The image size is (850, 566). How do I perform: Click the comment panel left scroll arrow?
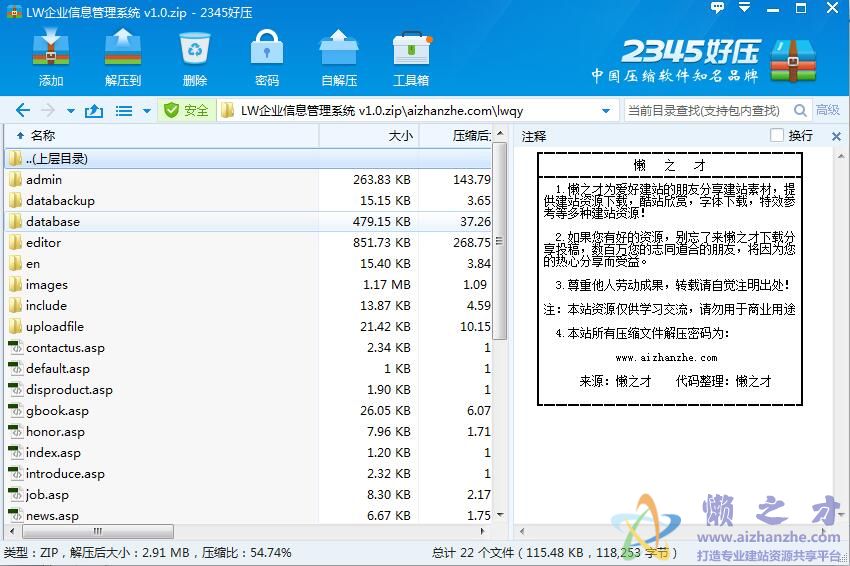[x=522, y=531]
